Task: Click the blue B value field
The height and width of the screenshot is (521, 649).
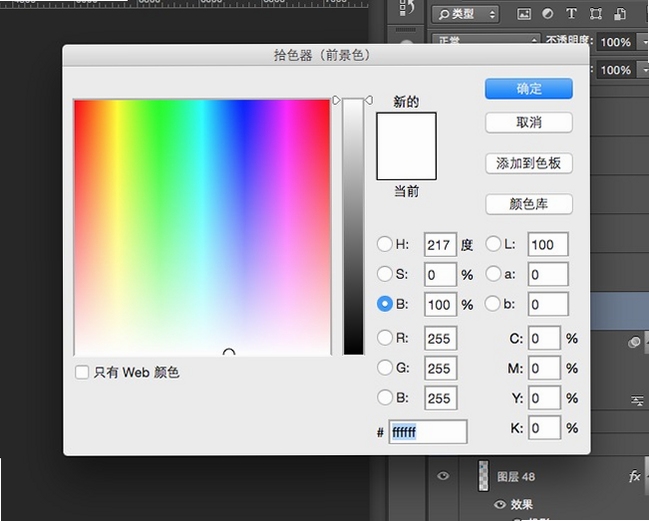Action: click(x=440, y=398)
